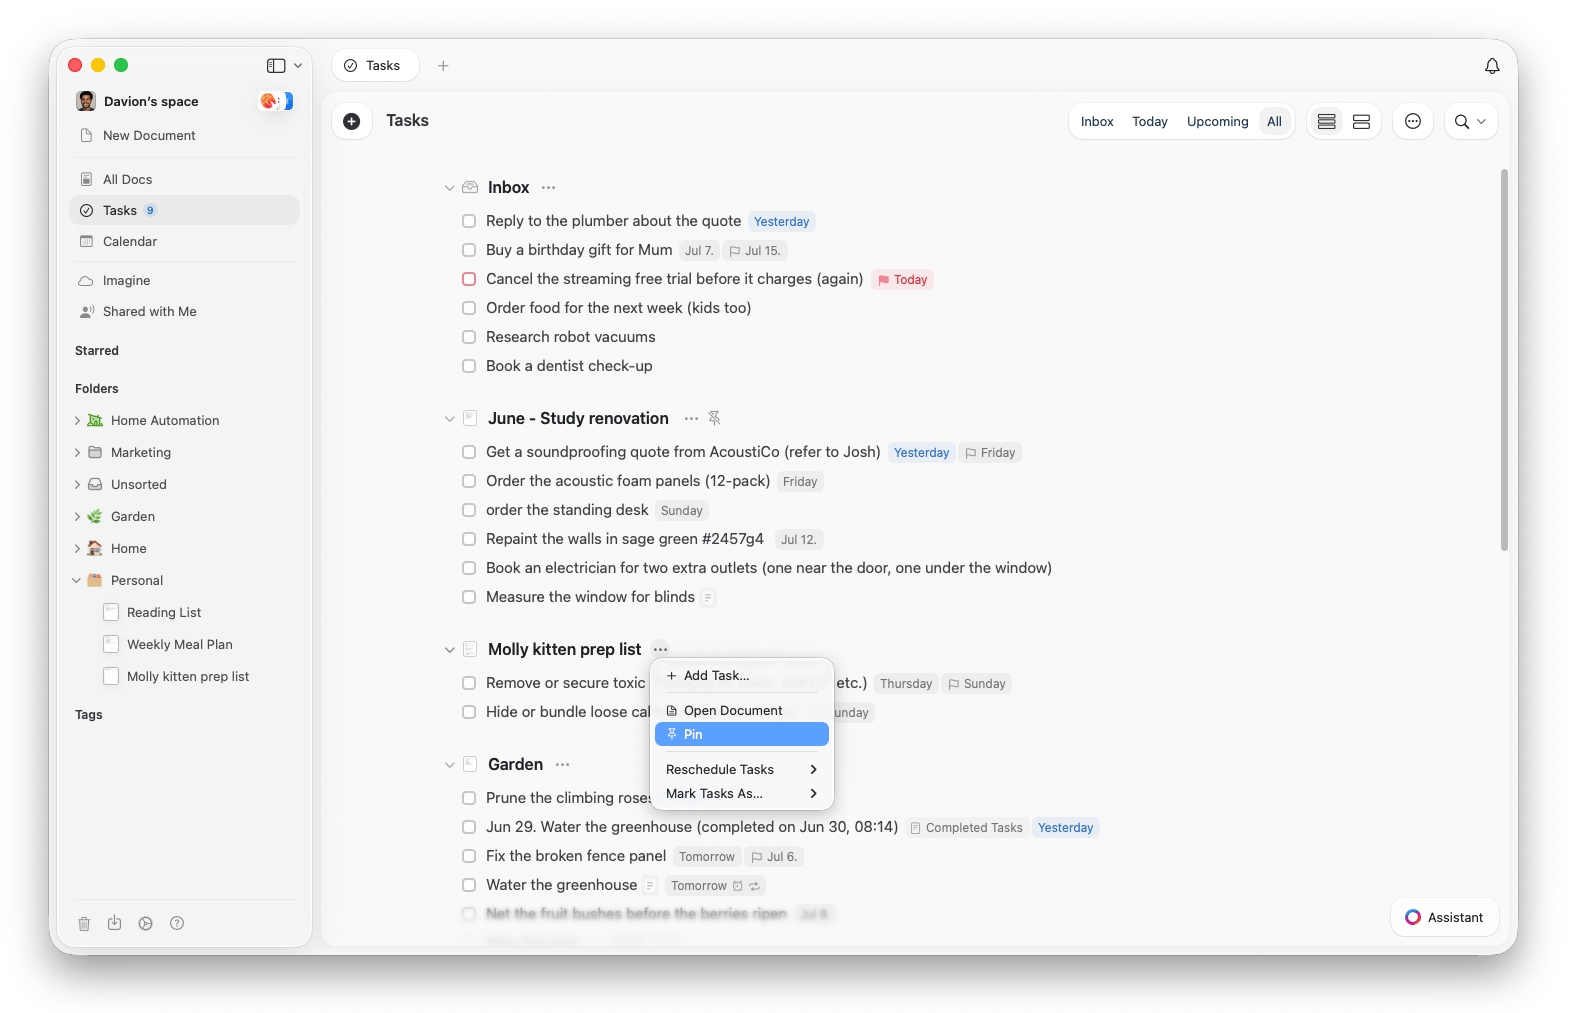Click the Today flag on streaming trial task

pos(902,280)
